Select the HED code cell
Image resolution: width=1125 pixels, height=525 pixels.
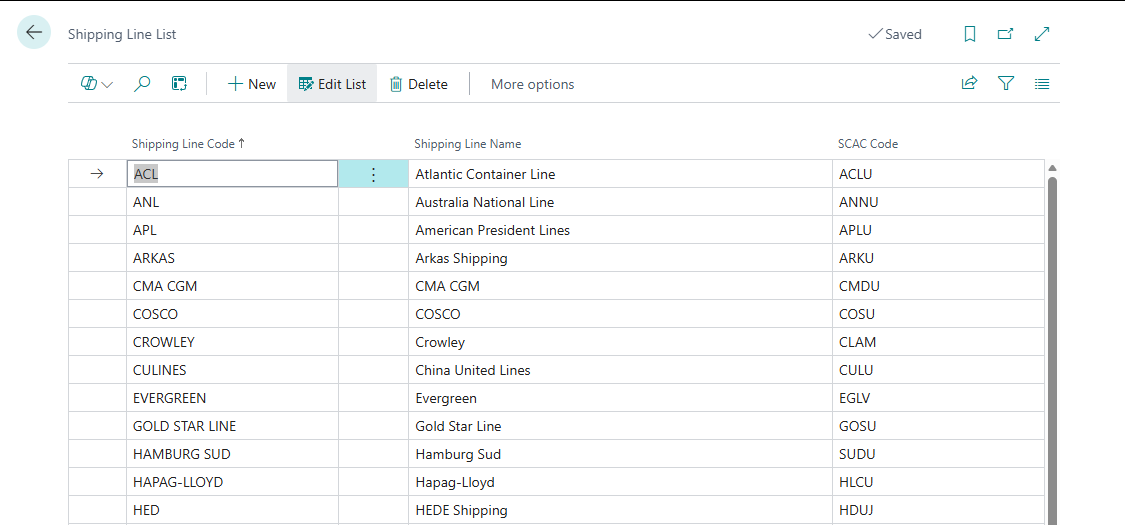tap(232, 510)
